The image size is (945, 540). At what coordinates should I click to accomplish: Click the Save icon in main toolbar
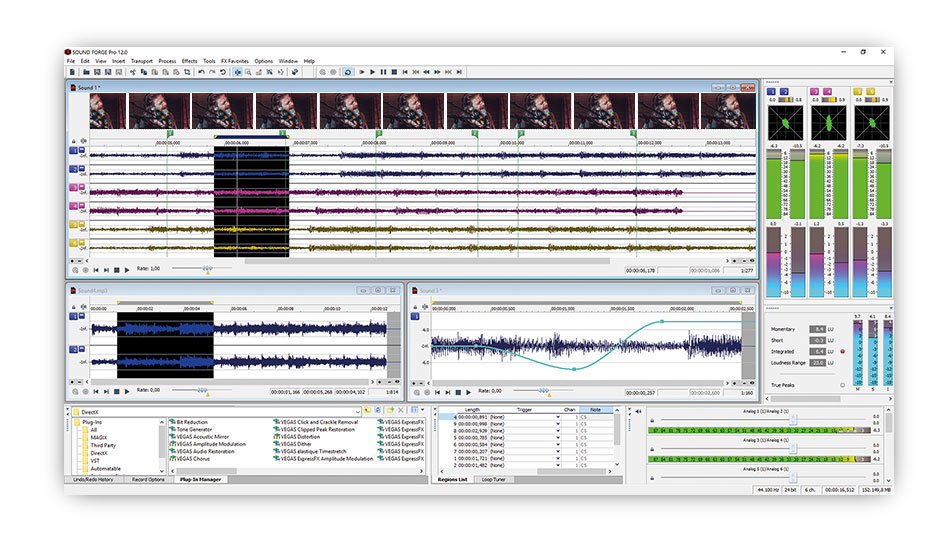(97, 72)
